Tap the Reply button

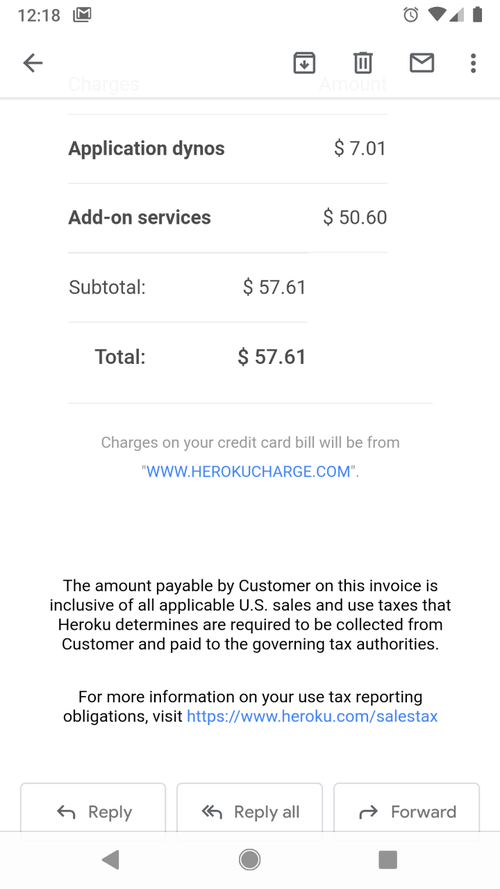pyautogui.click(x=93, y=812)
